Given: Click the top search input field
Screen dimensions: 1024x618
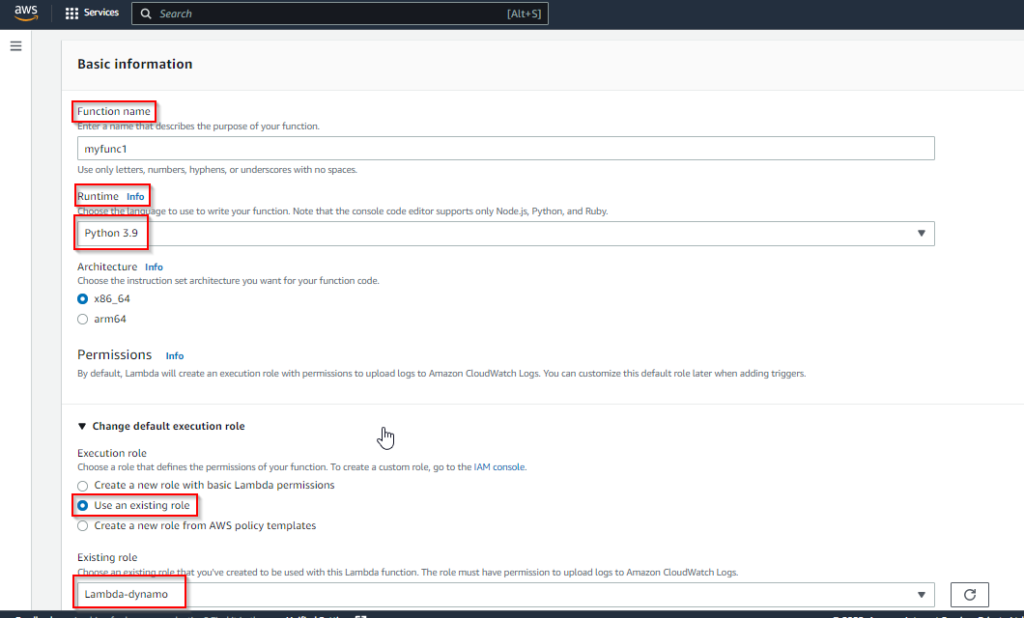Looking at the screenshot, I should 330,14.
